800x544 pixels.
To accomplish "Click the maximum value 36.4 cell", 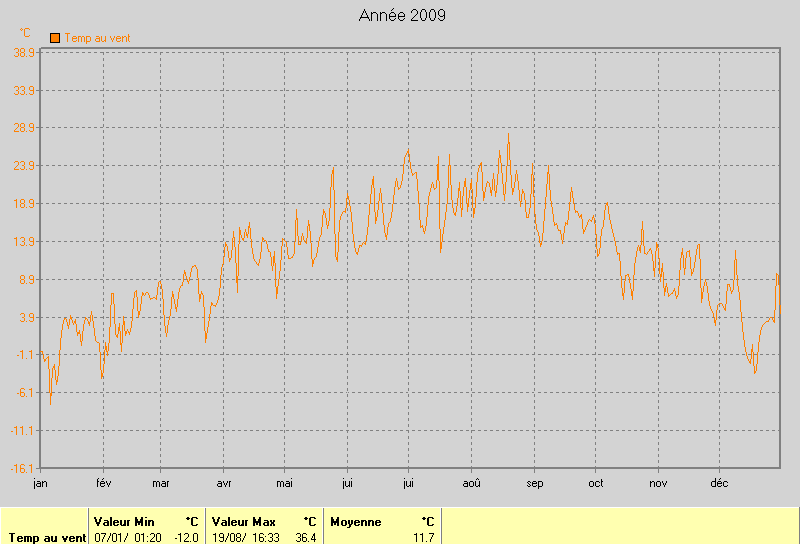I will [305, 537].
